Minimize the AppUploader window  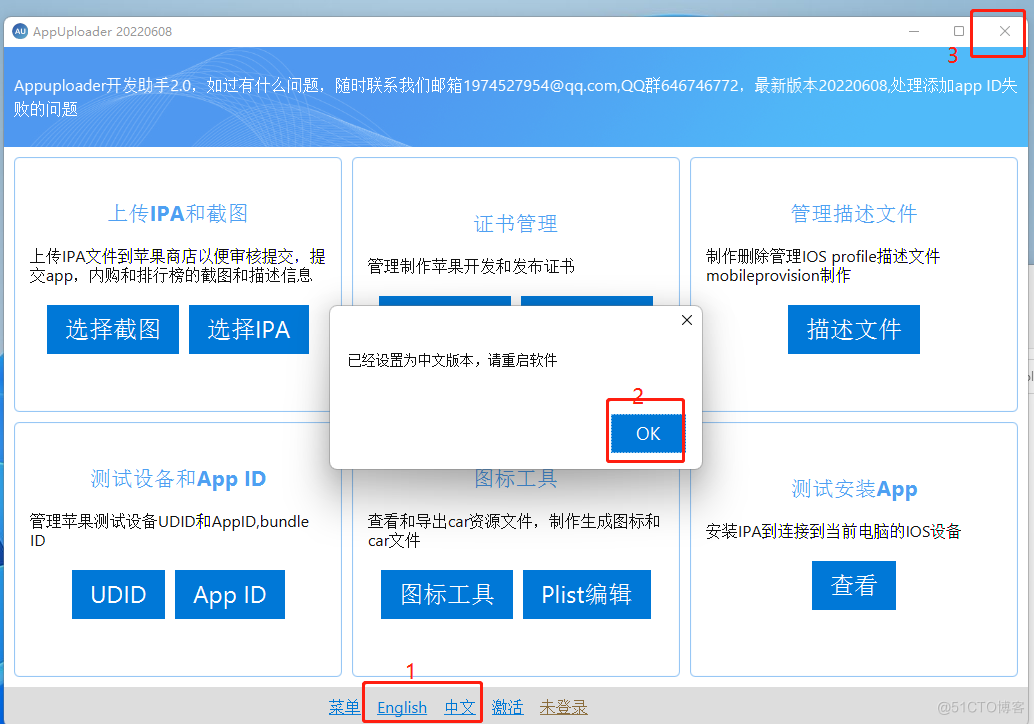[x=914, y=31]
